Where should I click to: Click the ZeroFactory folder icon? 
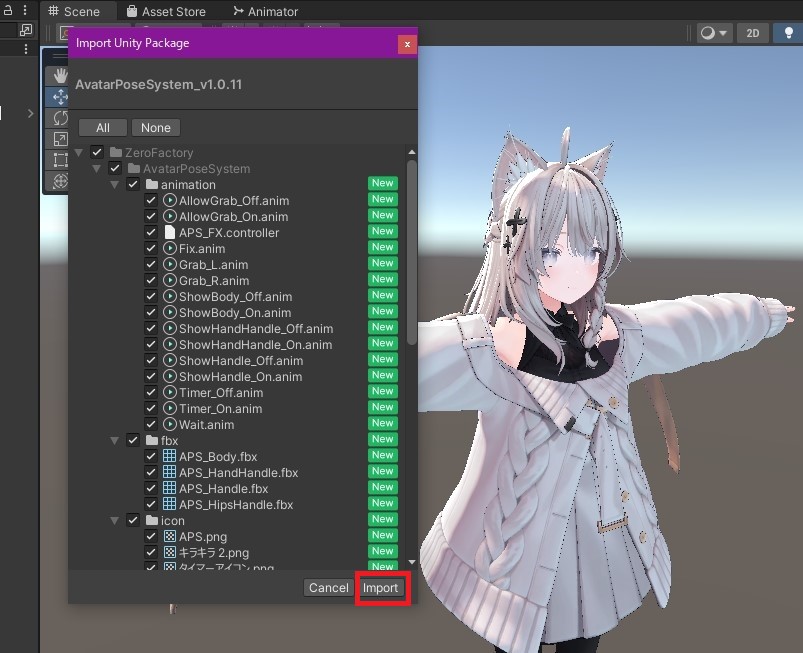pyautogui.click(x=116, y=152)
